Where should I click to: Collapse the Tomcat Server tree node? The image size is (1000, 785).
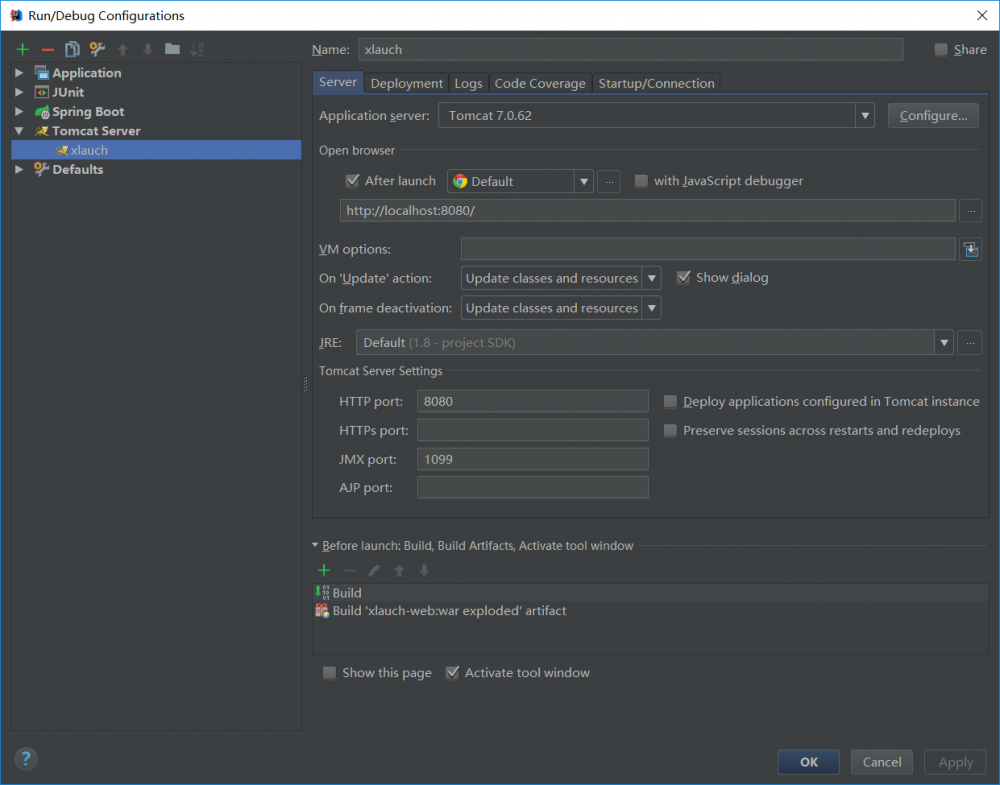point(17,130)
